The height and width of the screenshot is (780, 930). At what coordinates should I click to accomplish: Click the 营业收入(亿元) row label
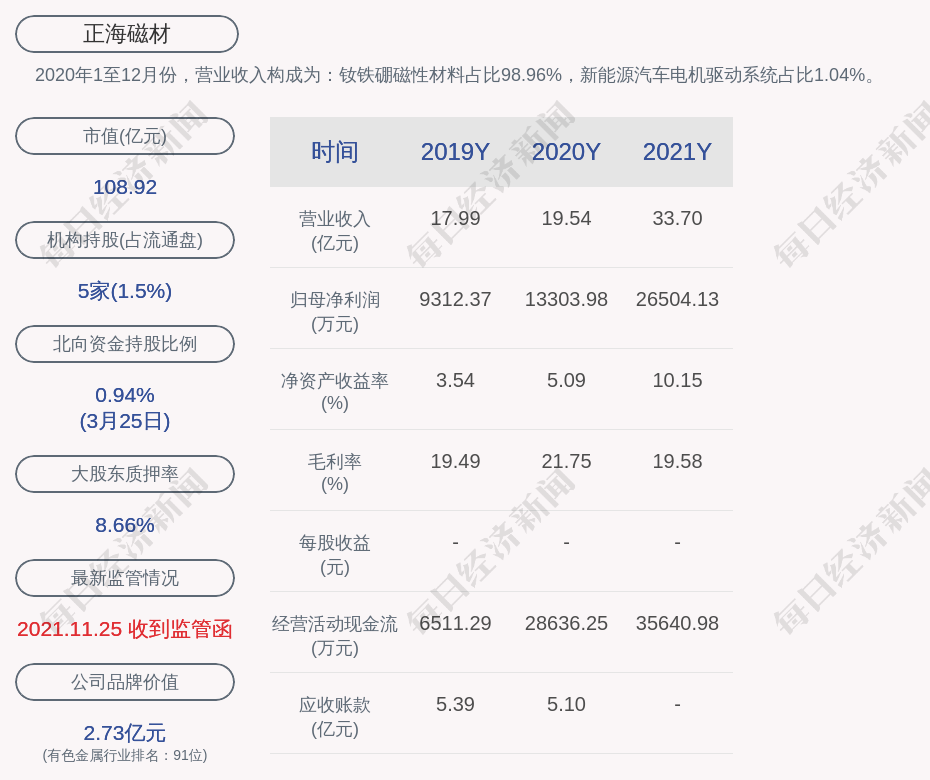pyautogui.click(x=335, y=231)
